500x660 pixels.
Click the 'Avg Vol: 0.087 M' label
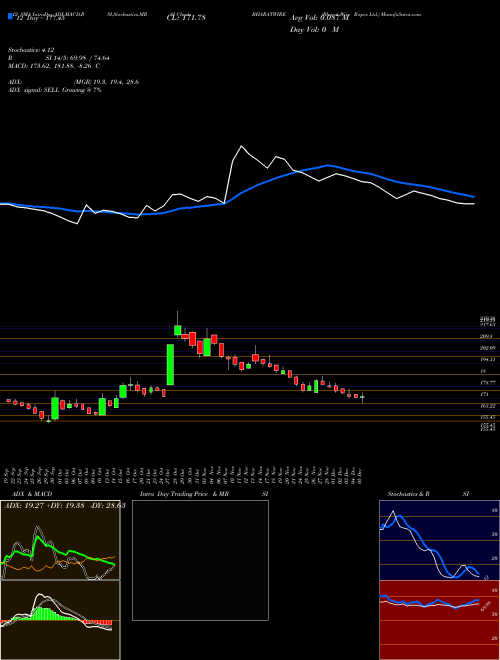(x=320, y=18)
